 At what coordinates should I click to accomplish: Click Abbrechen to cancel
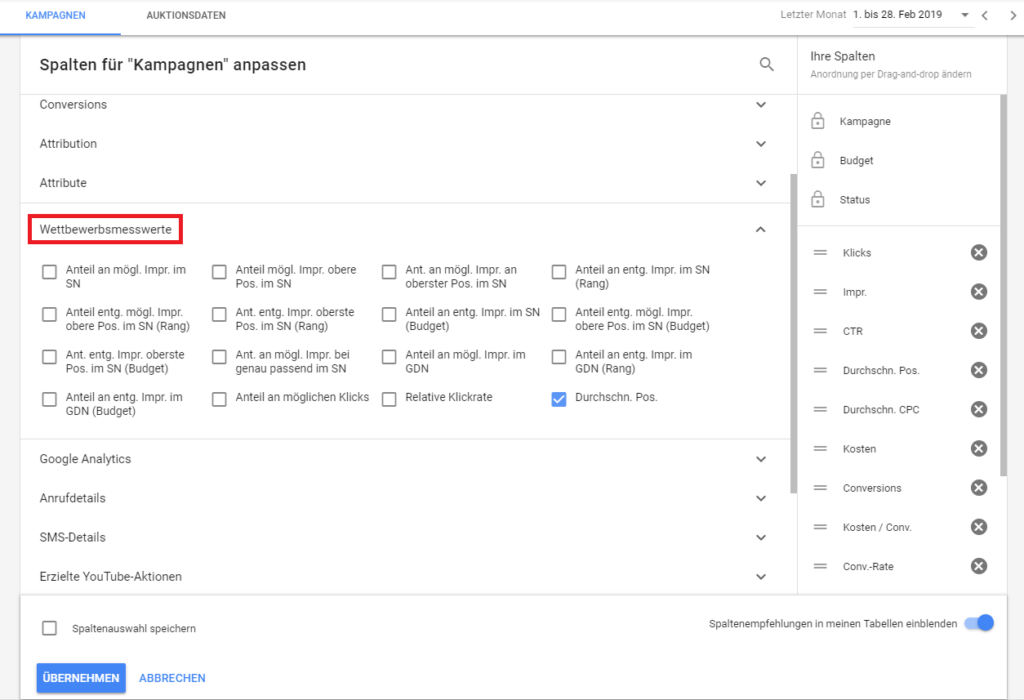pyautogui.click(x=172, y=678)
